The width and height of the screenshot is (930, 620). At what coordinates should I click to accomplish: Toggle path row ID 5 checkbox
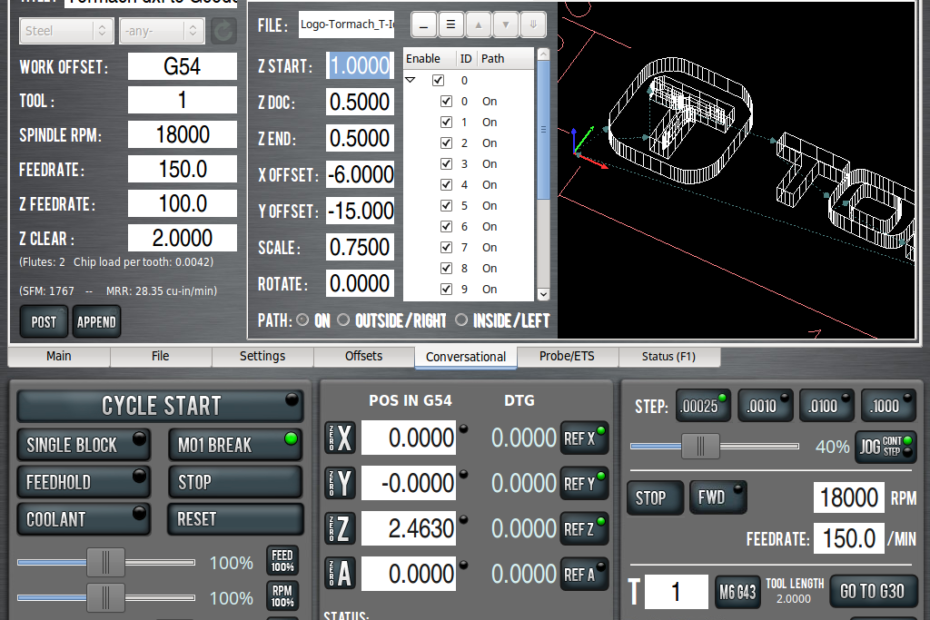[x=446, y=205]
